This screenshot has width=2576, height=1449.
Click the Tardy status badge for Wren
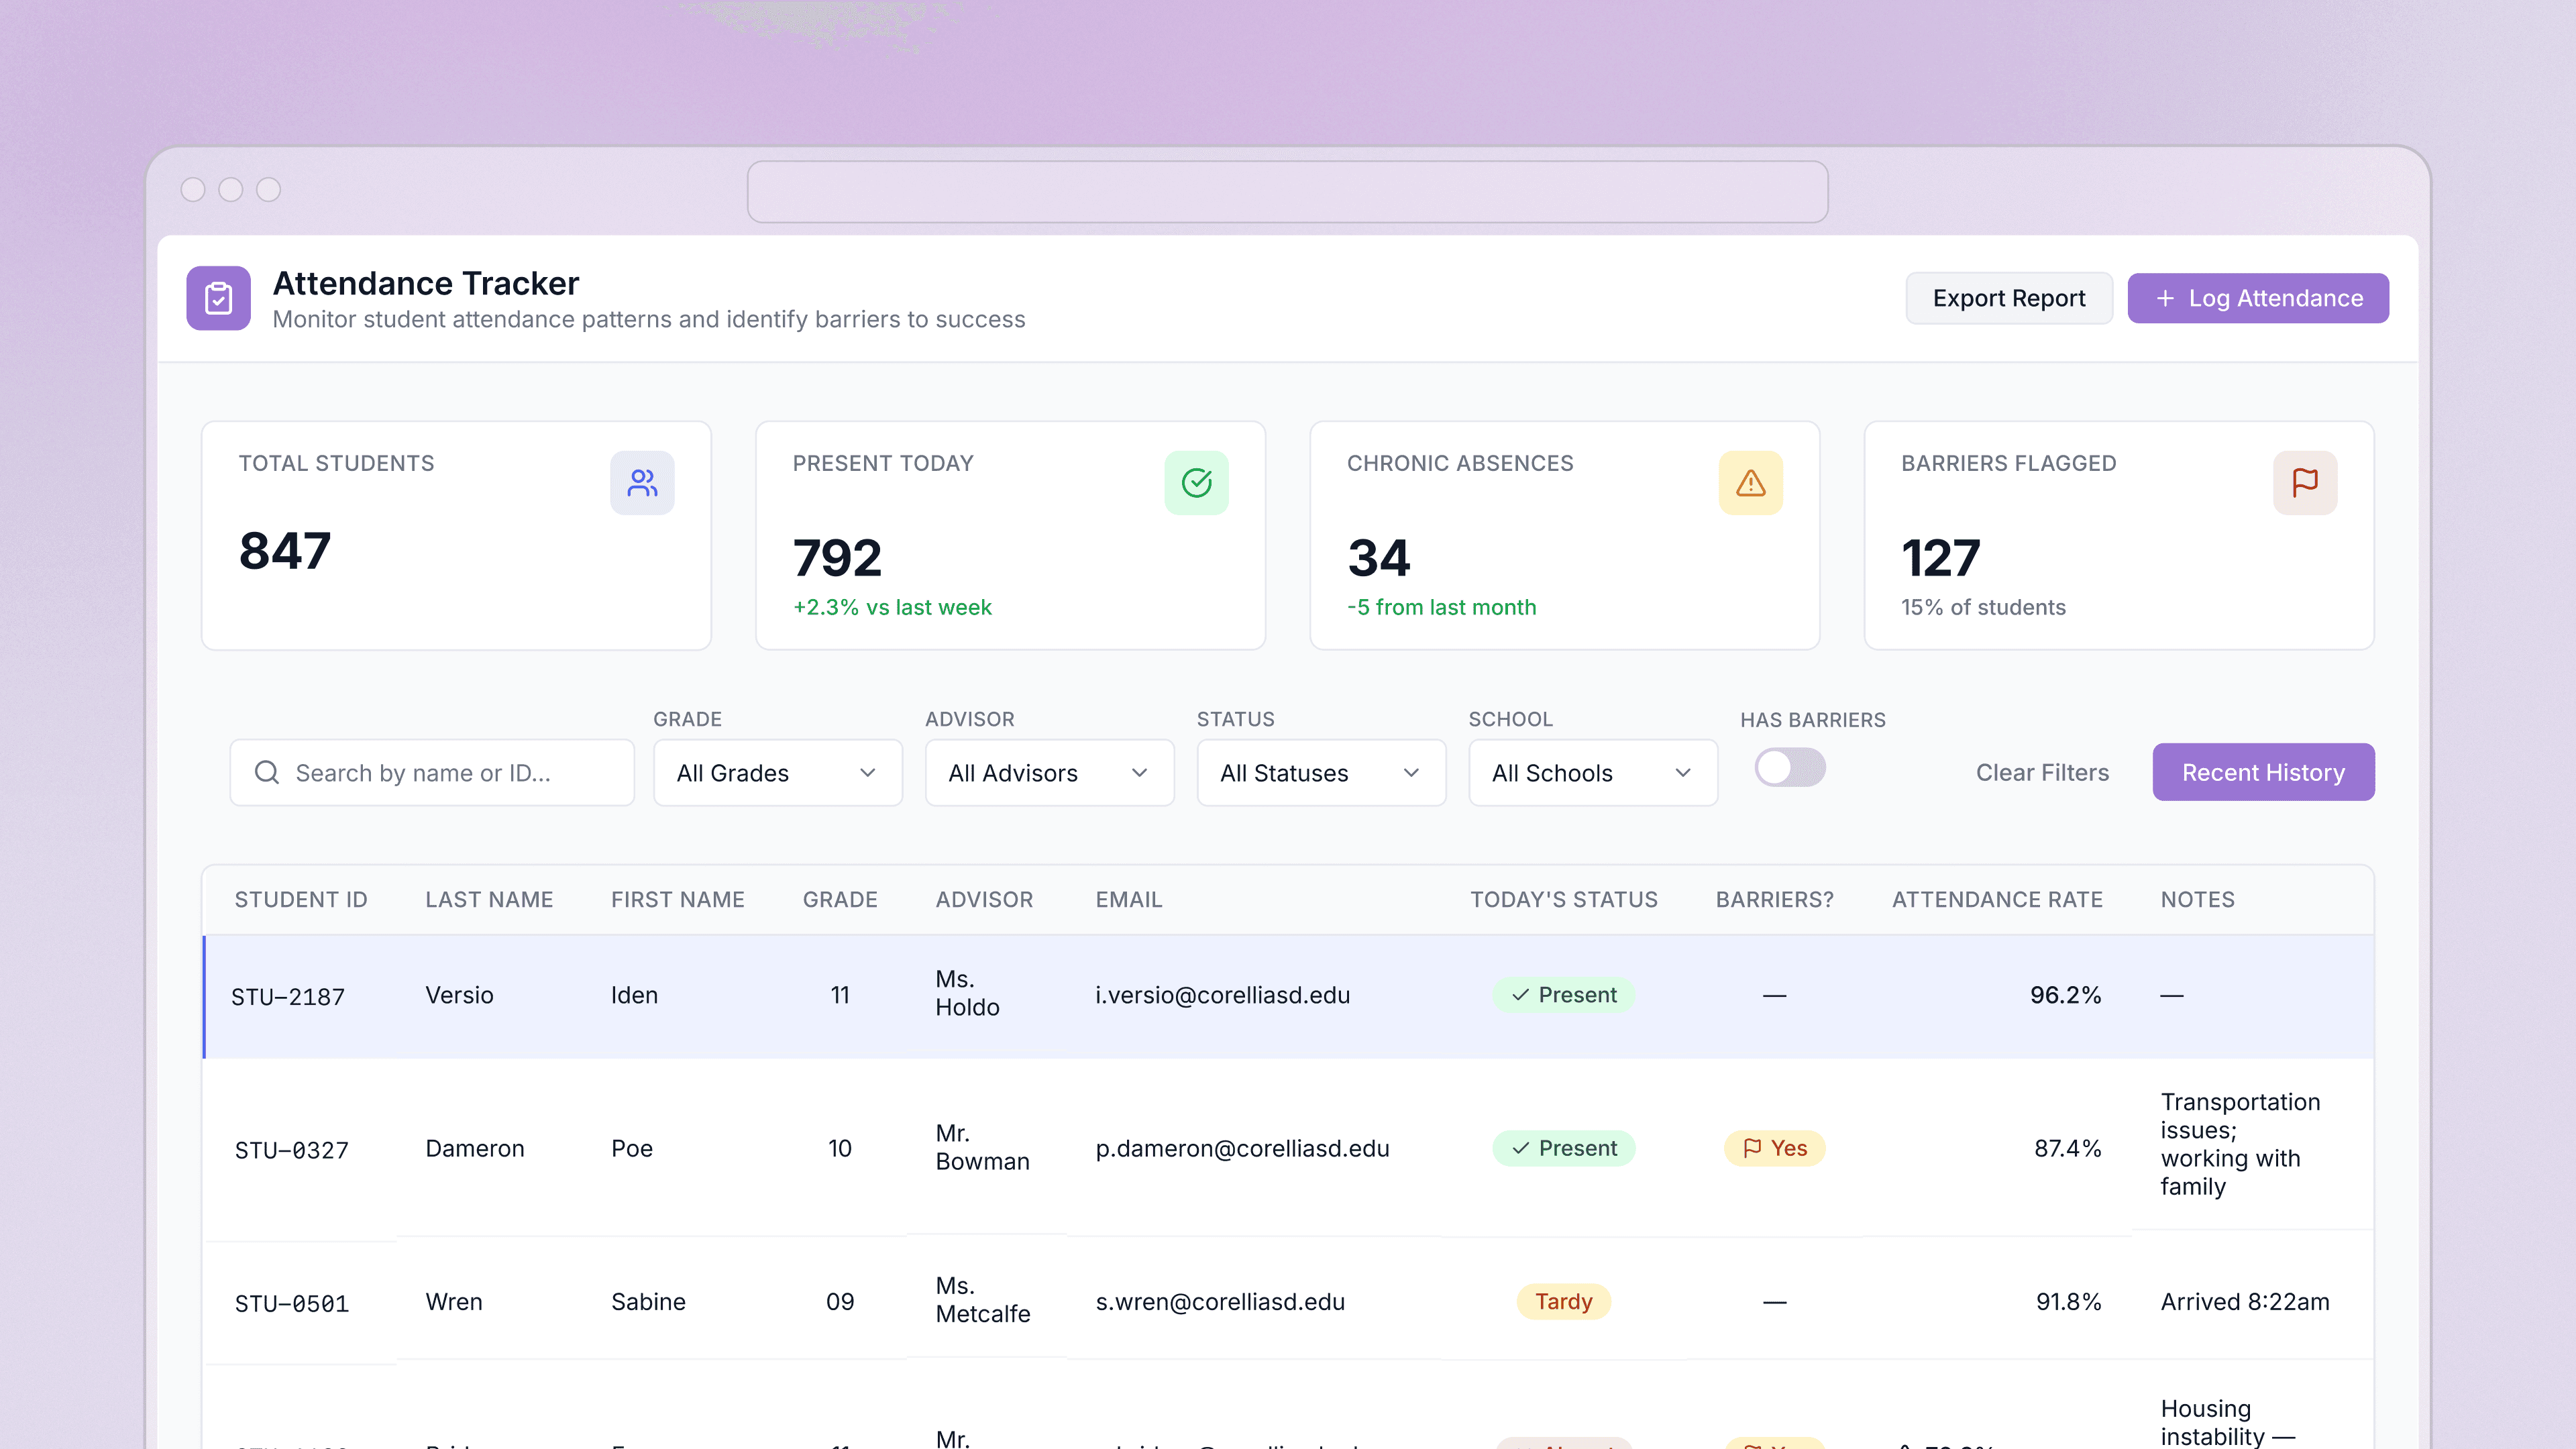coord(1563,1302)
